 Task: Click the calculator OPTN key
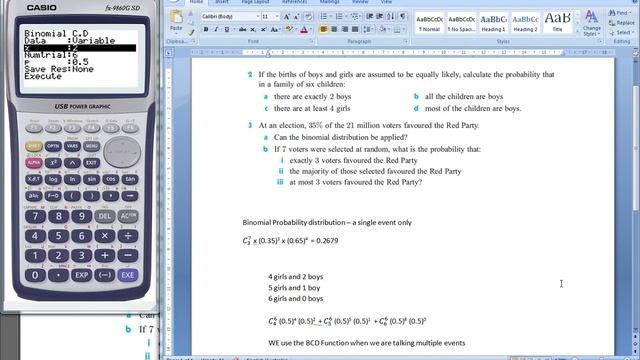coord(53,146)
